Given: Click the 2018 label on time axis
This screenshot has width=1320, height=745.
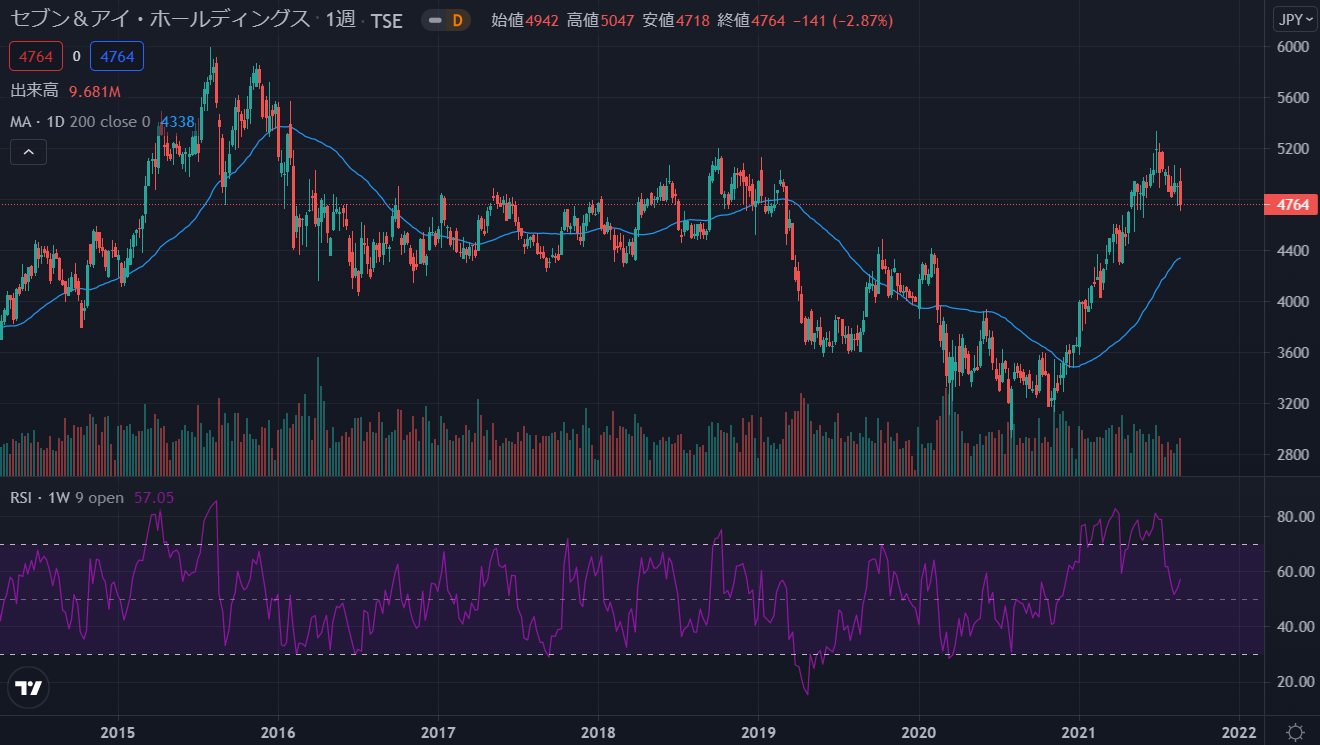Looking at the screenshot, I should [x=598, y=731].
